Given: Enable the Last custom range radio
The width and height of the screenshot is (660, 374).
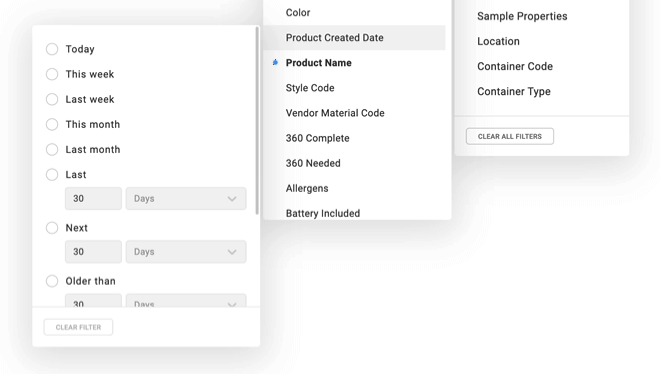Looking at the screenshot, I should [52, 175].
